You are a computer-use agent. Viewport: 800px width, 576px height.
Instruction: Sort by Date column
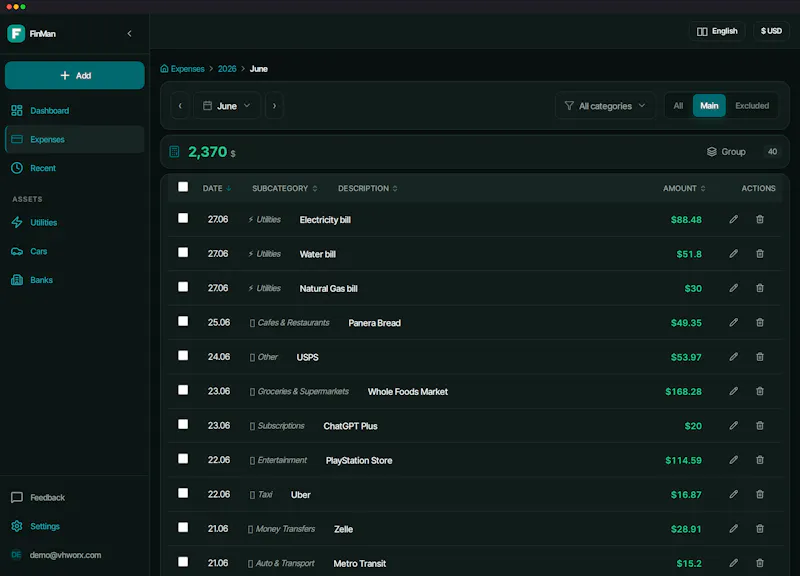click(x=217, y=188)
